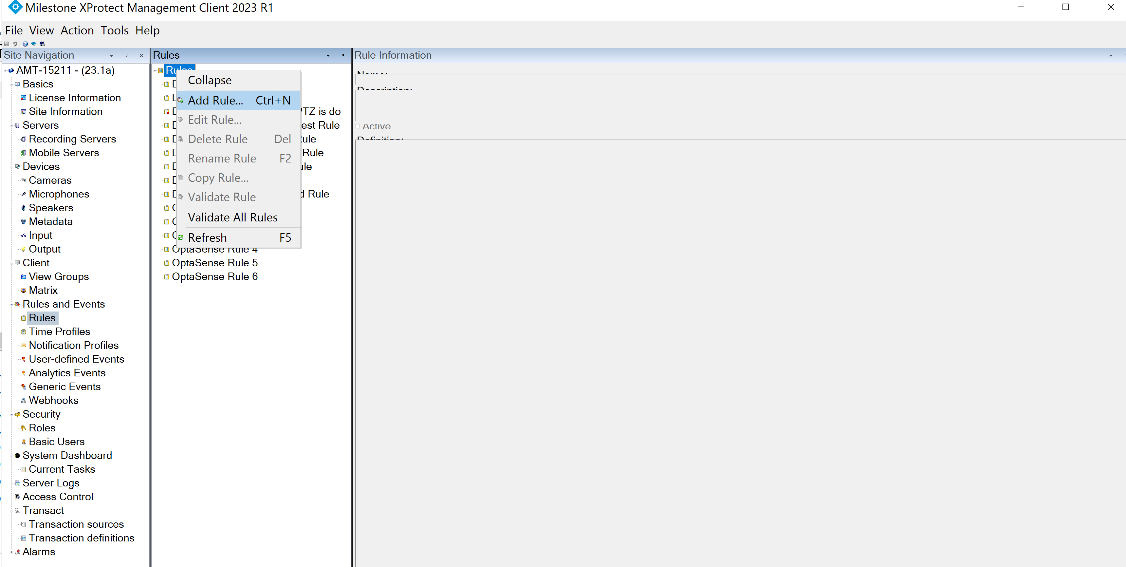1126x567 pixels.
Task: Click the Milestone XProtect logo in title bar
Action: (x=14, y=8)
